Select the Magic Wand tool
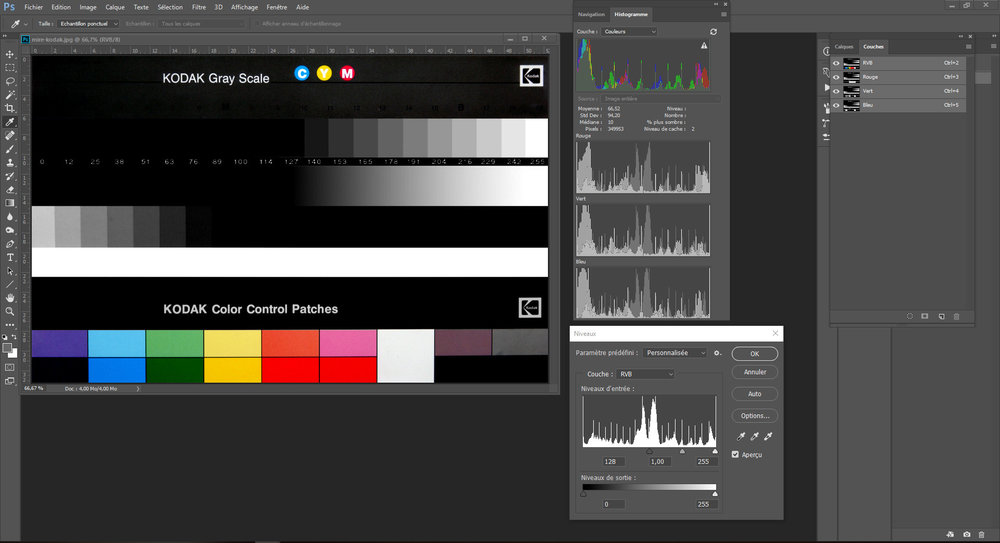 click(10, 94)
